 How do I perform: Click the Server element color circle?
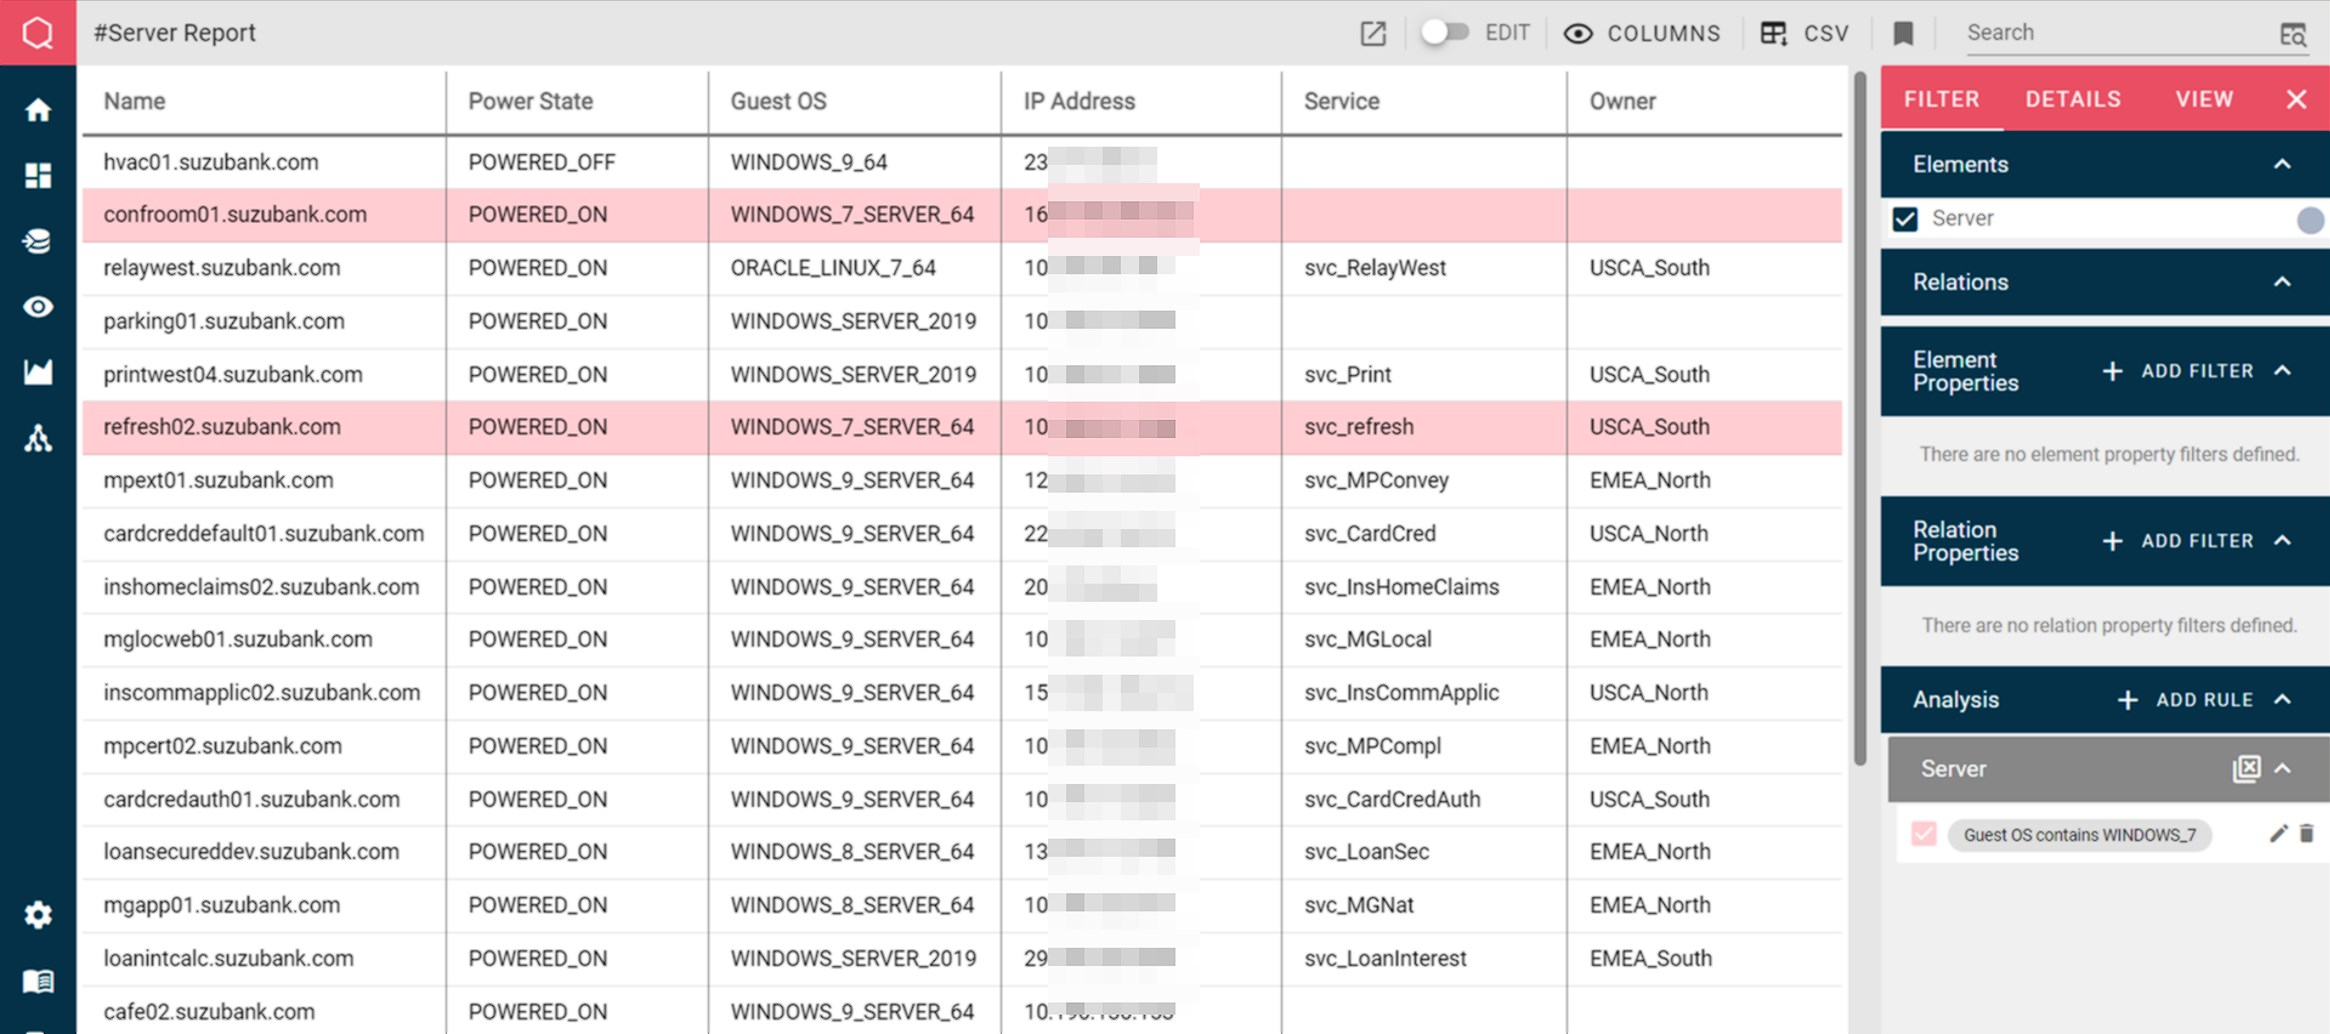click(x=2309, y=220)
